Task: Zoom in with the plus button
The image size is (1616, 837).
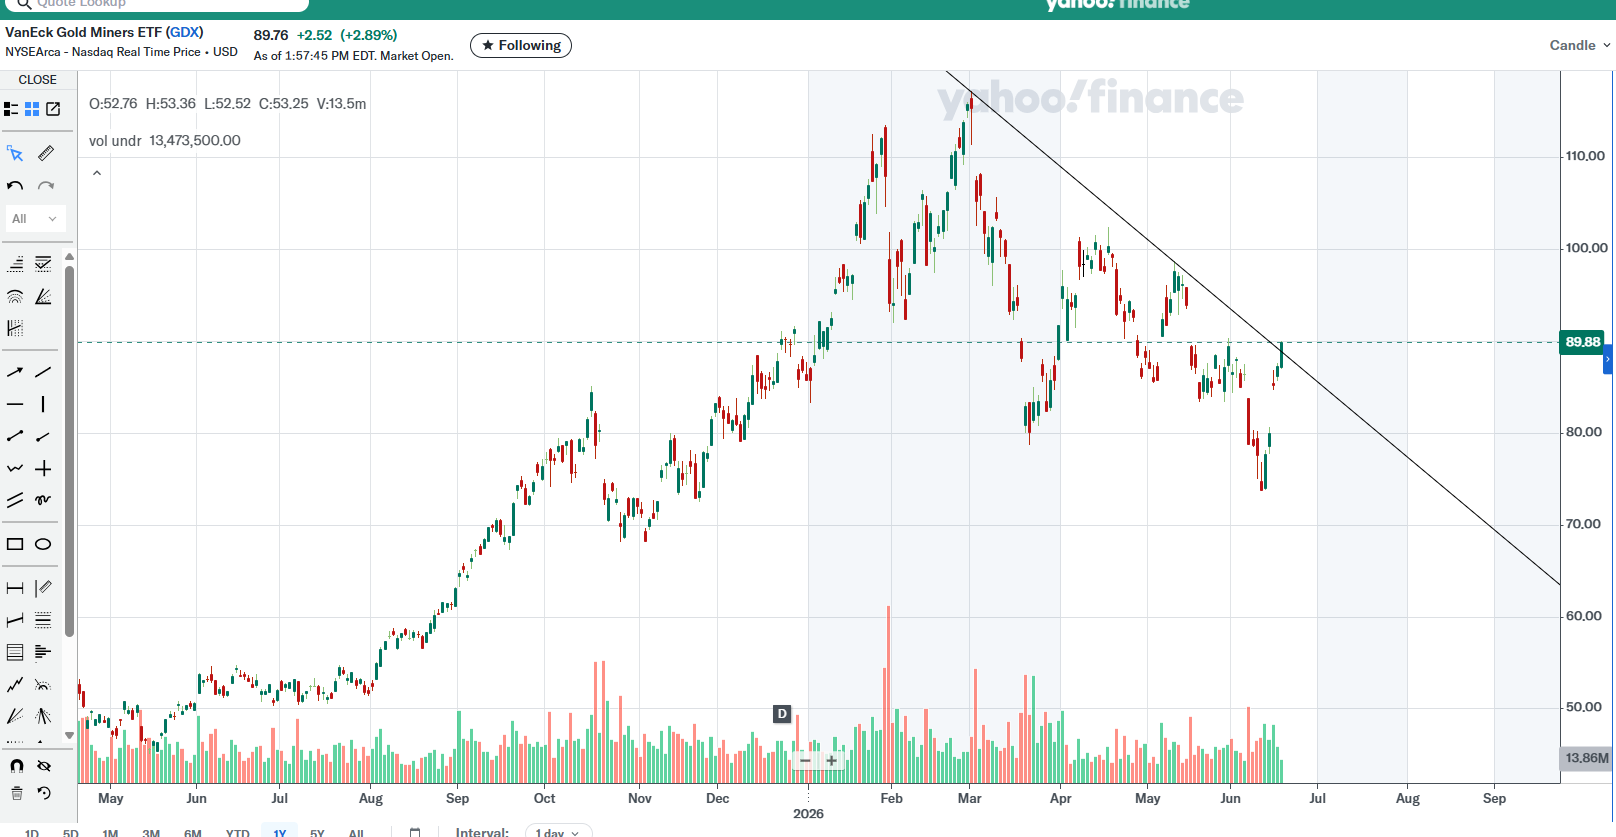Action: pyautogui.click(x=831, y=761)
